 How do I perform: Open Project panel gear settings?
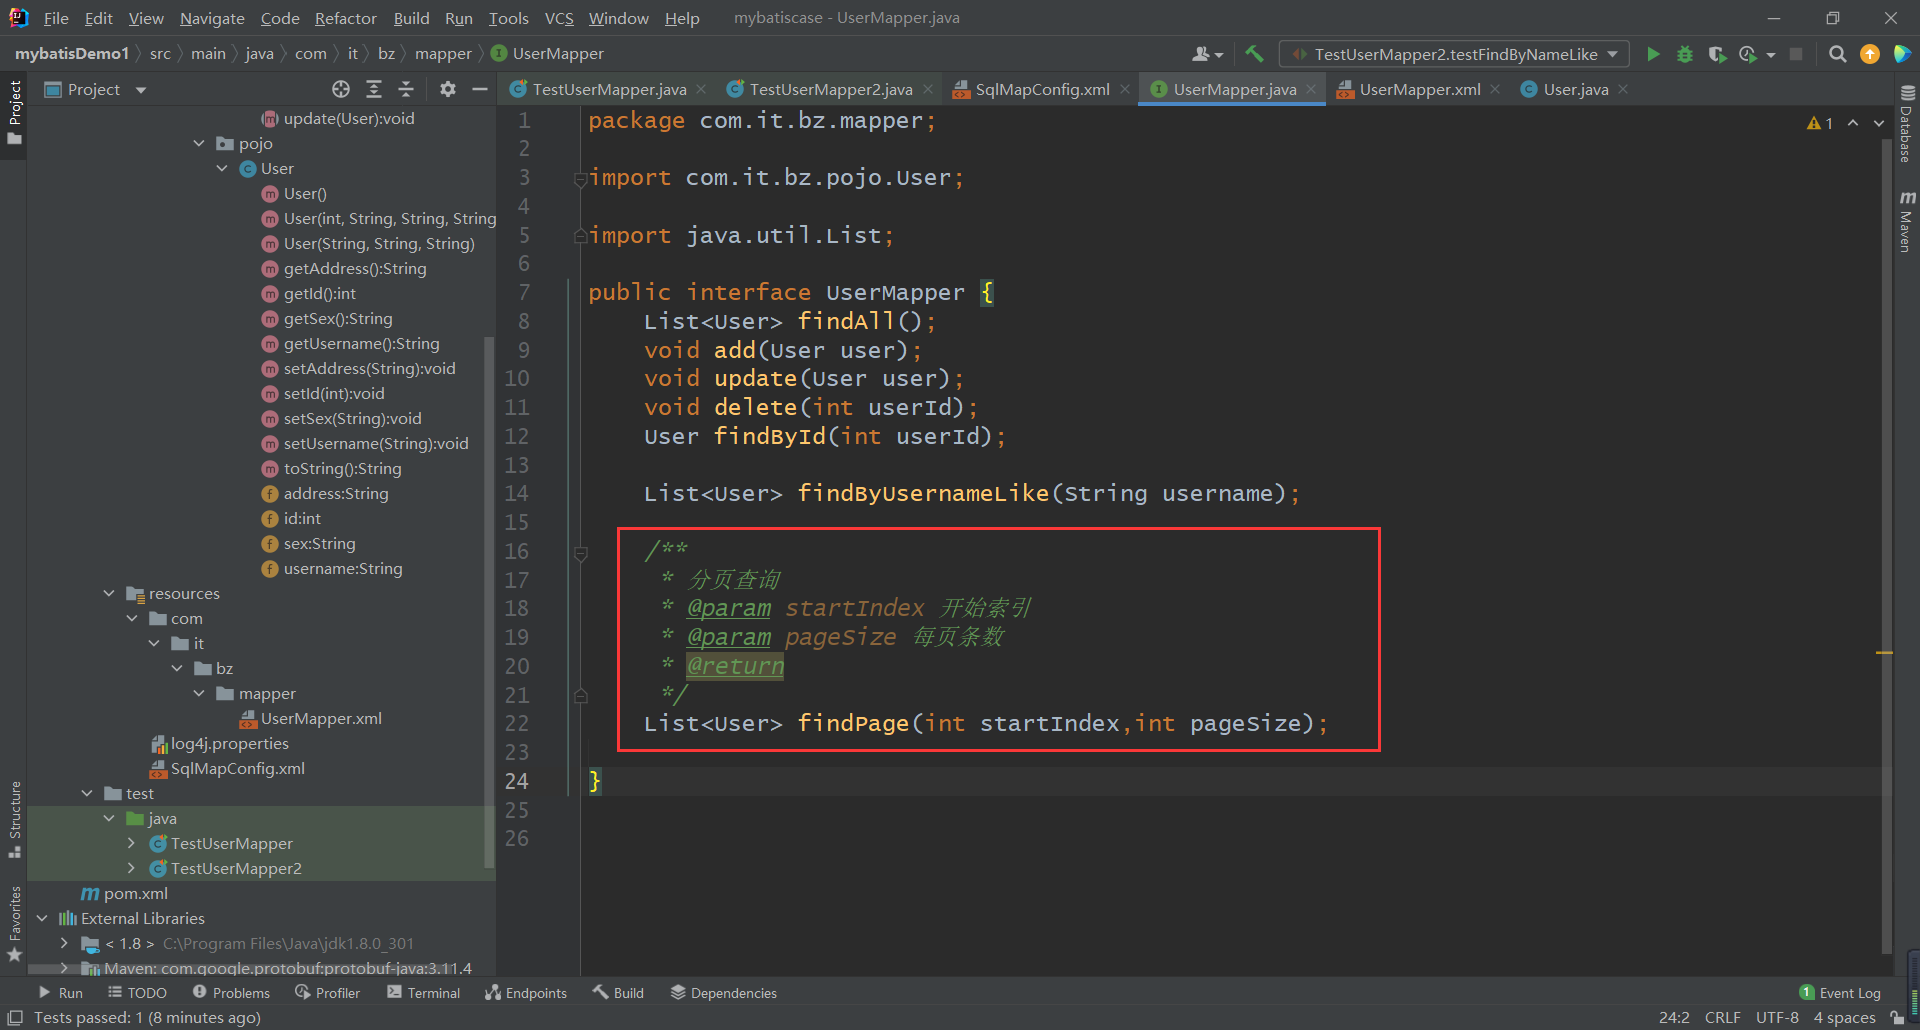tap(448, 89)
